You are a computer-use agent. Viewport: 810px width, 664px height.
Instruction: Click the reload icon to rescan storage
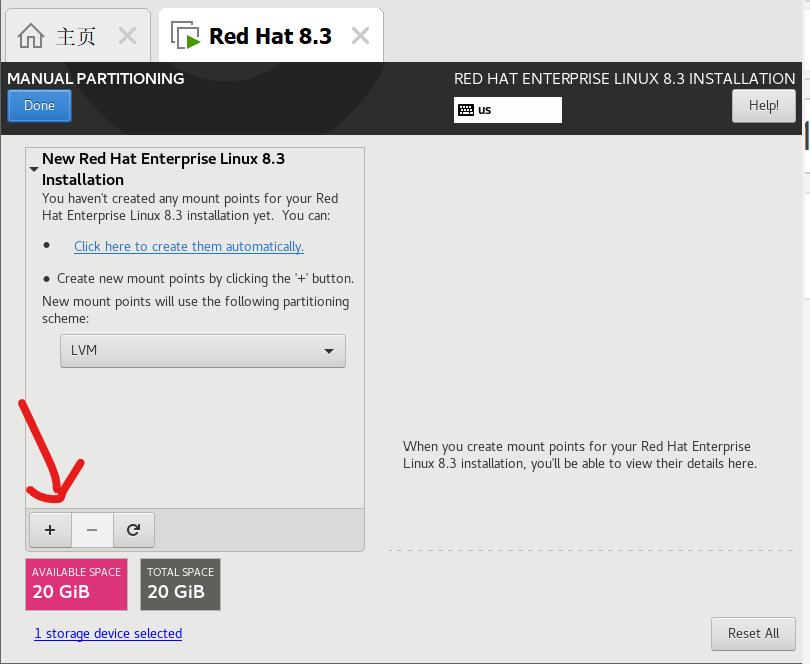coord(133,530)
